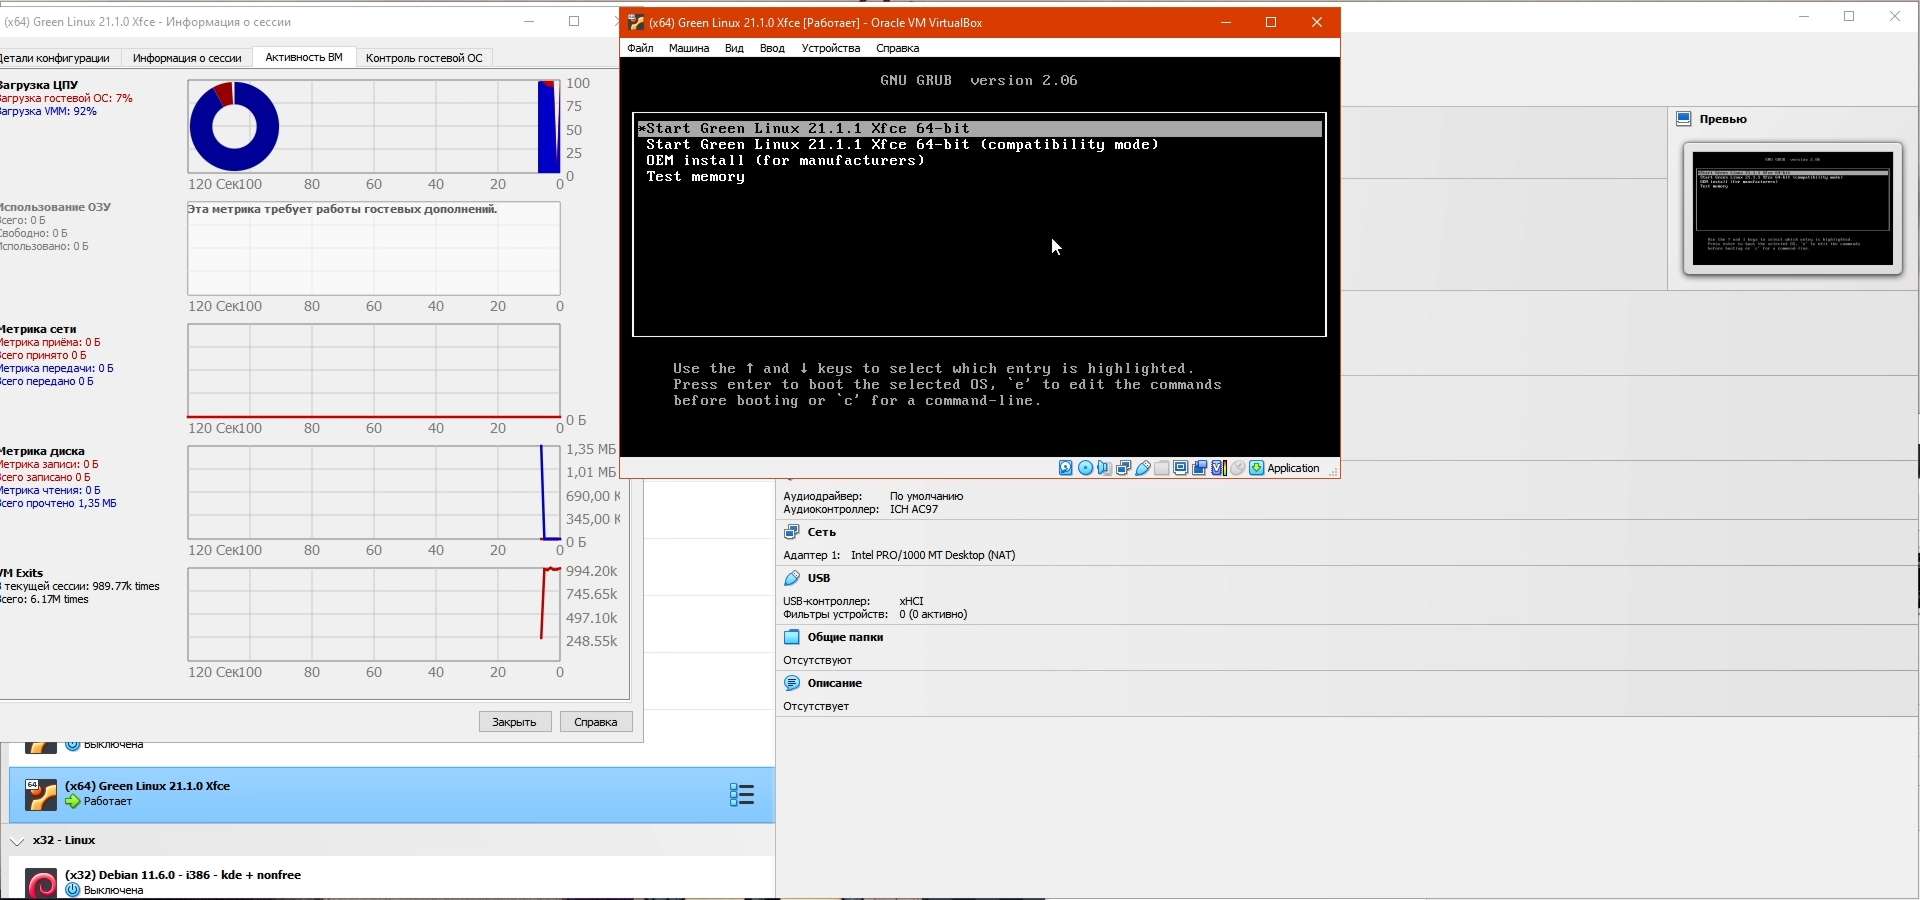Click the Сеть section icon in manager details

click(792, 532)
